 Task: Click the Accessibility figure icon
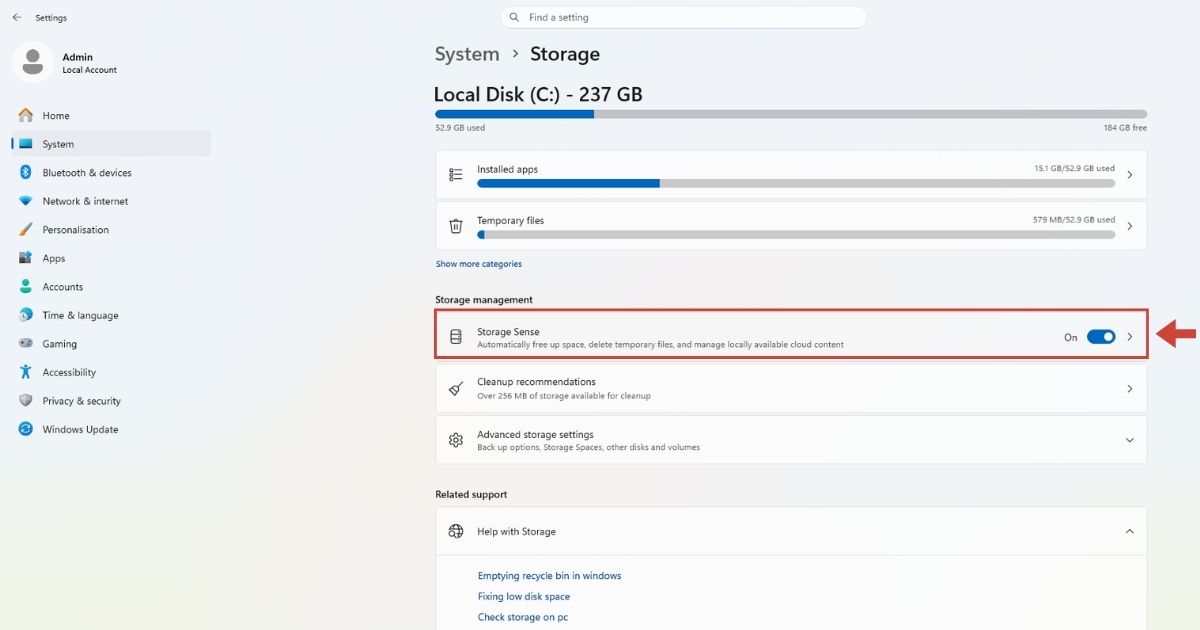25,372
